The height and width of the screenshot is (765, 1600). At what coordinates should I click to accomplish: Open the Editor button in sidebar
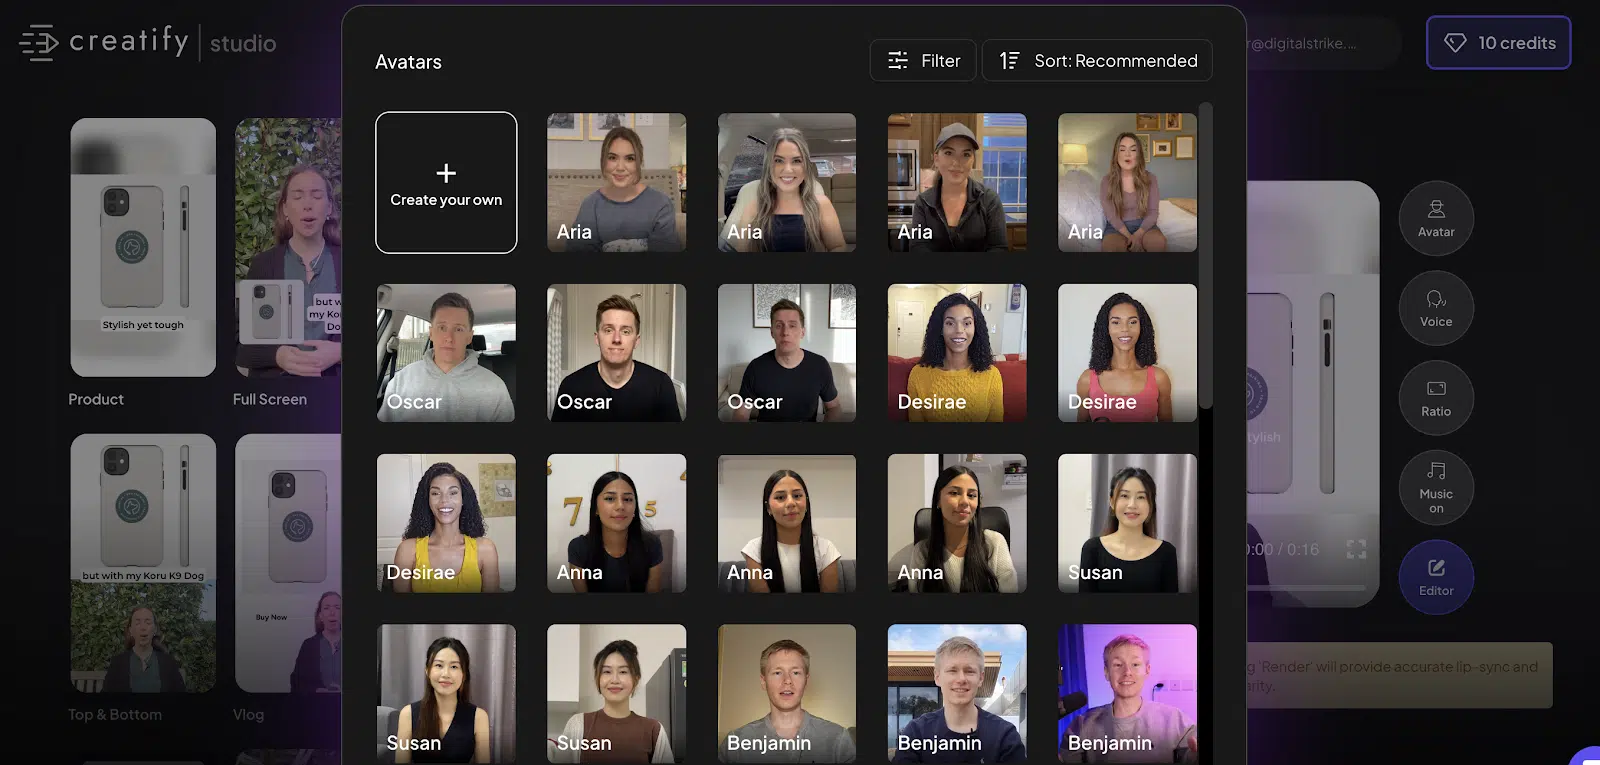[1436, 577]
